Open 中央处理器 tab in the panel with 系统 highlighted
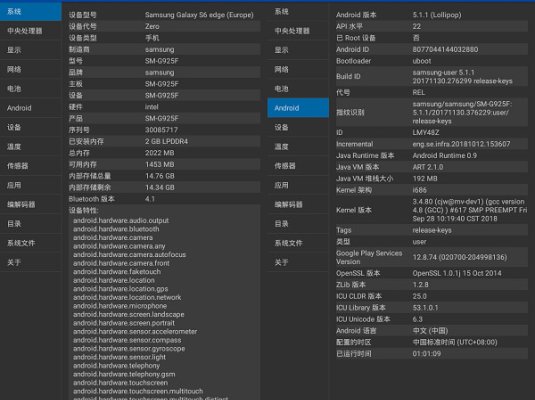The height and width of the screenshot is (400, 535). (x=31, y=31)
